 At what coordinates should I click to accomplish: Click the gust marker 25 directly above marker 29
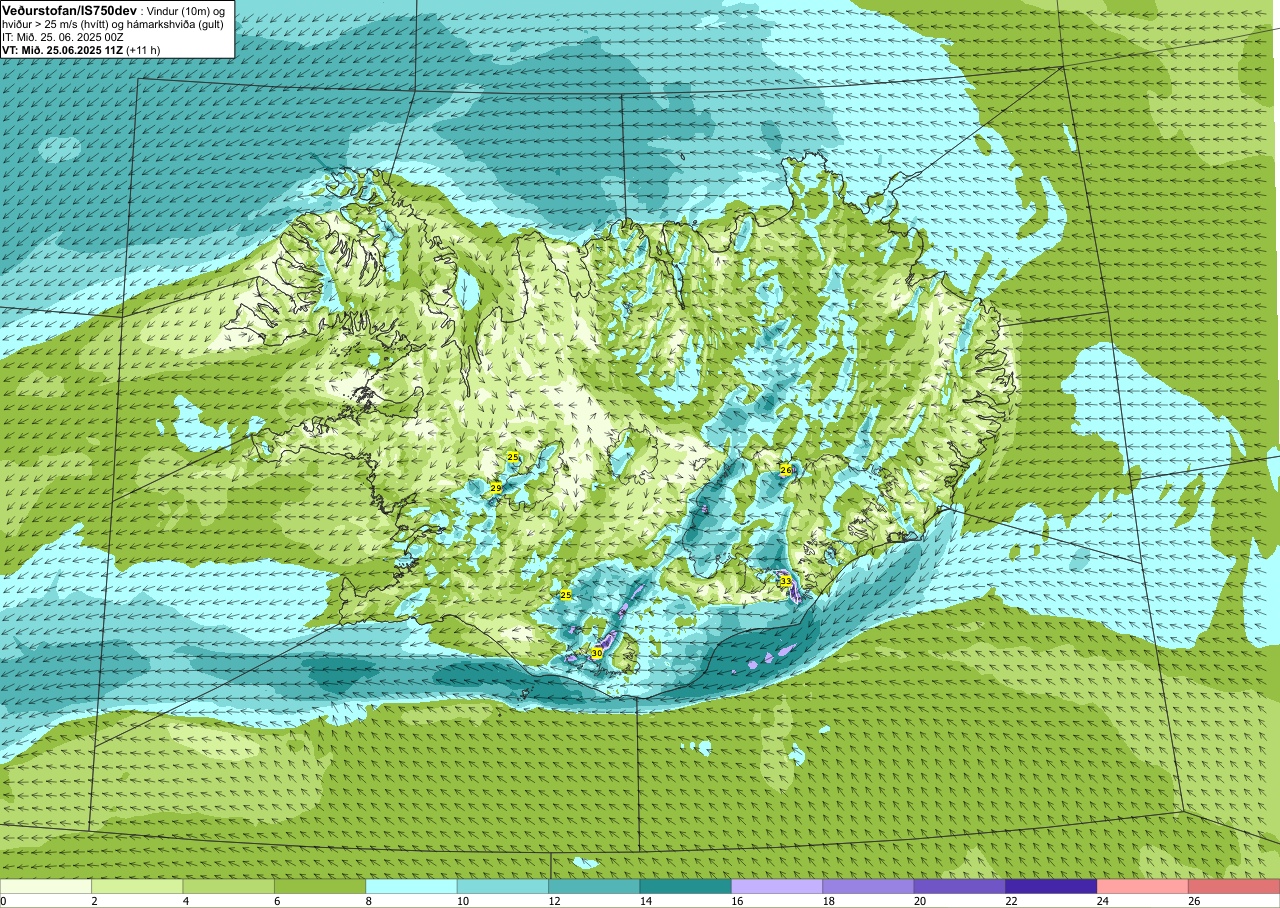pyautogui.click(x=513, y=457)
